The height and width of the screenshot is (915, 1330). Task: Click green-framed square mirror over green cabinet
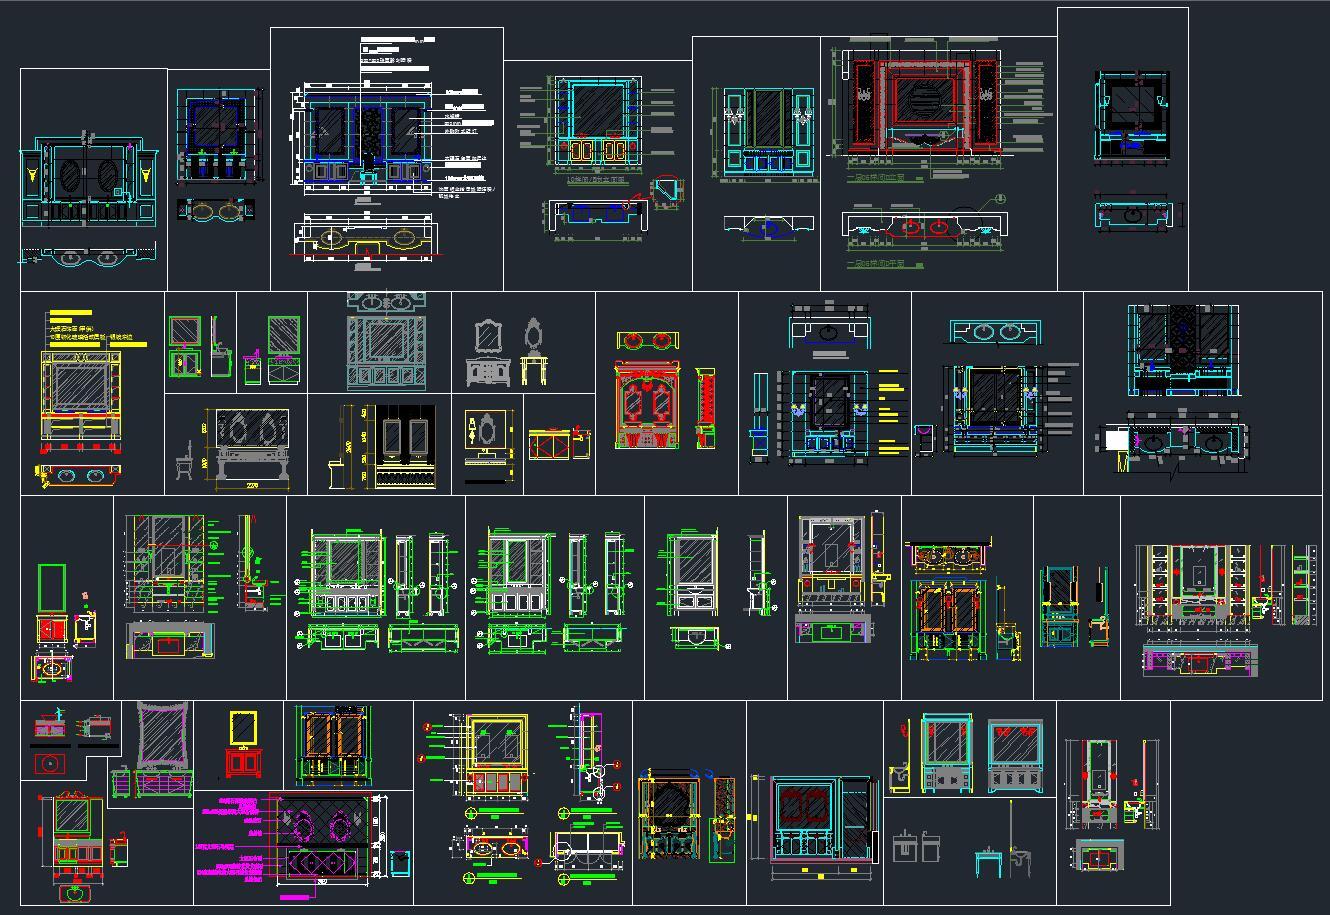pyautogui.click(x=184, y=346)
